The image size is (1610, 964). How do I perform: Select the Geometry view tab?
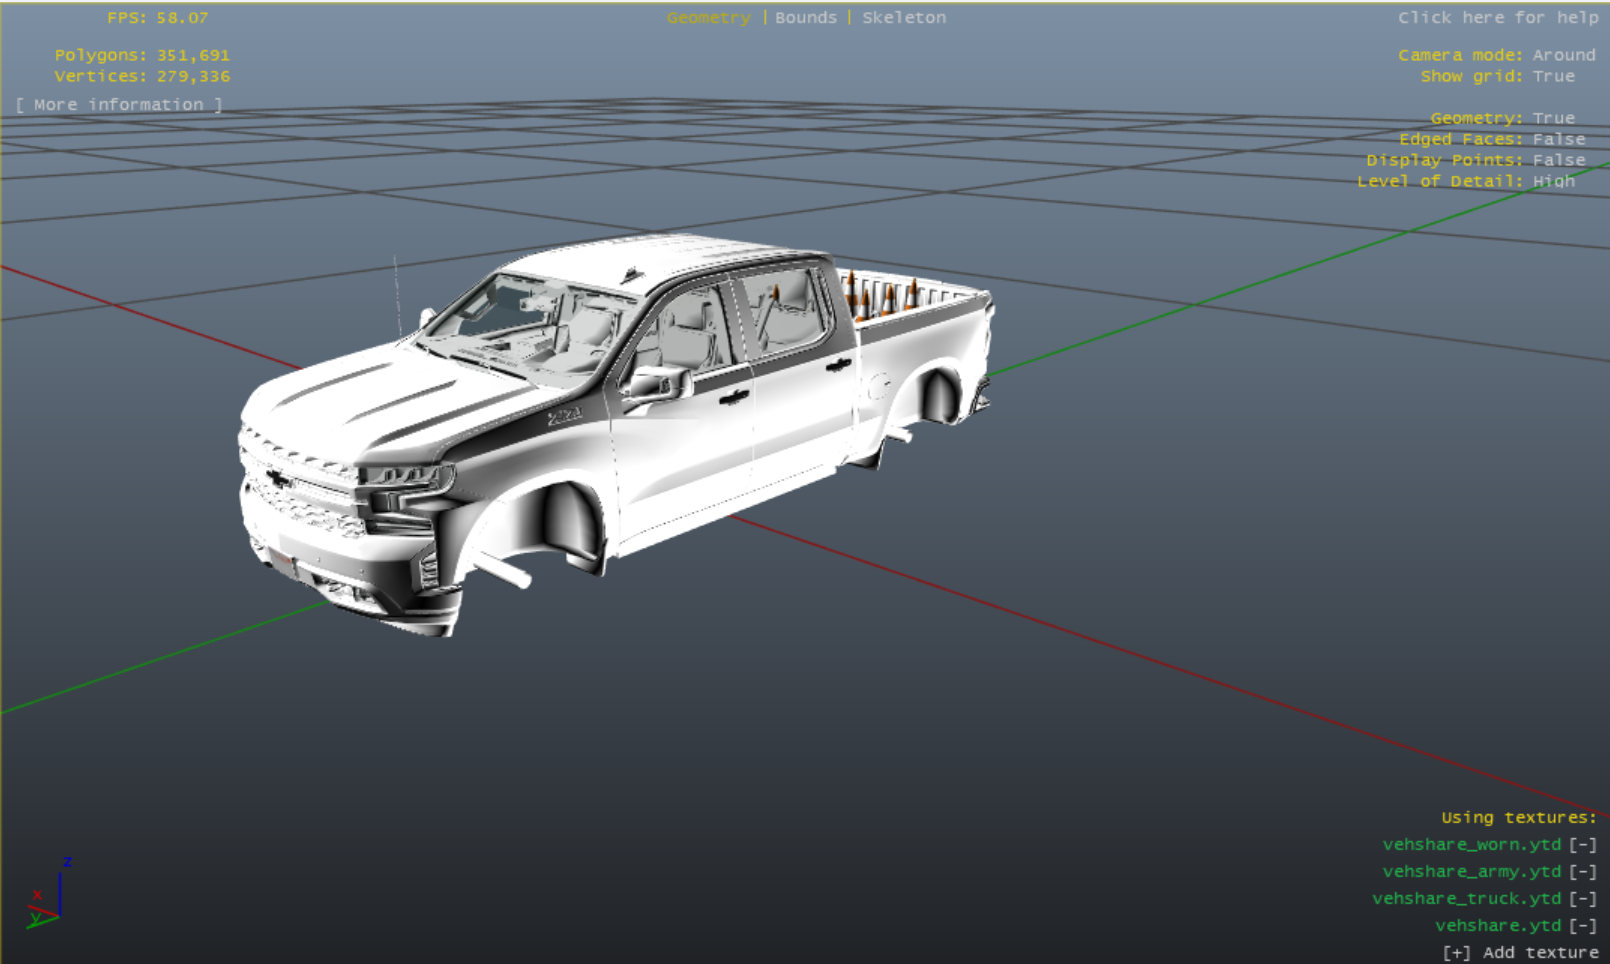coord(708,18)
